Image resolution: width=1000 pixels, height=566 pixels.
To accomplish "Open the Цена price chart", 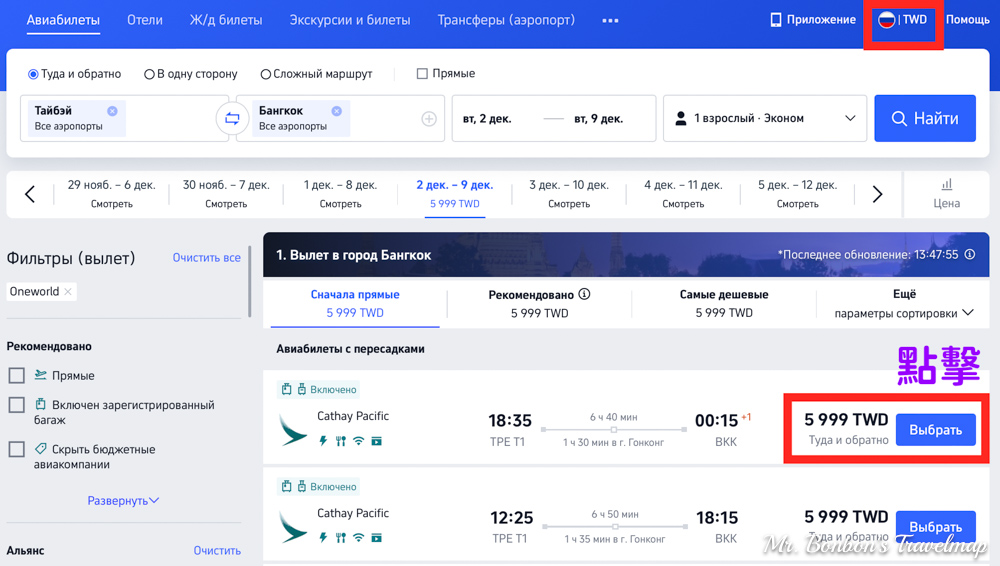I will (x=946, y=194).
